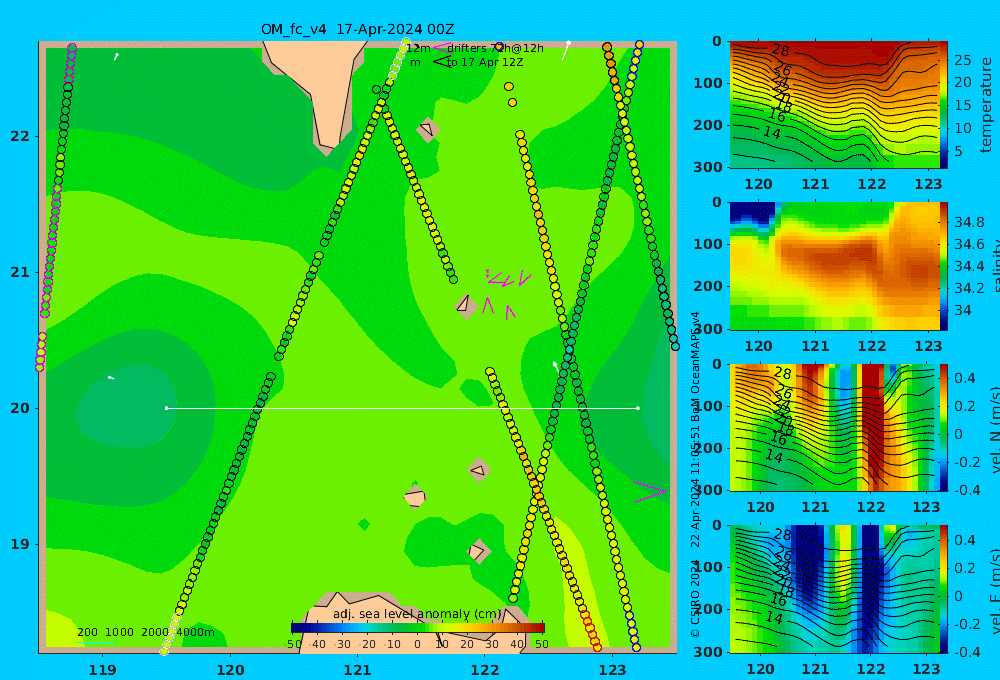The image size is (1000, 680).
Task: Open the temperature cross-section panel
Action: [x=834, y=105]
